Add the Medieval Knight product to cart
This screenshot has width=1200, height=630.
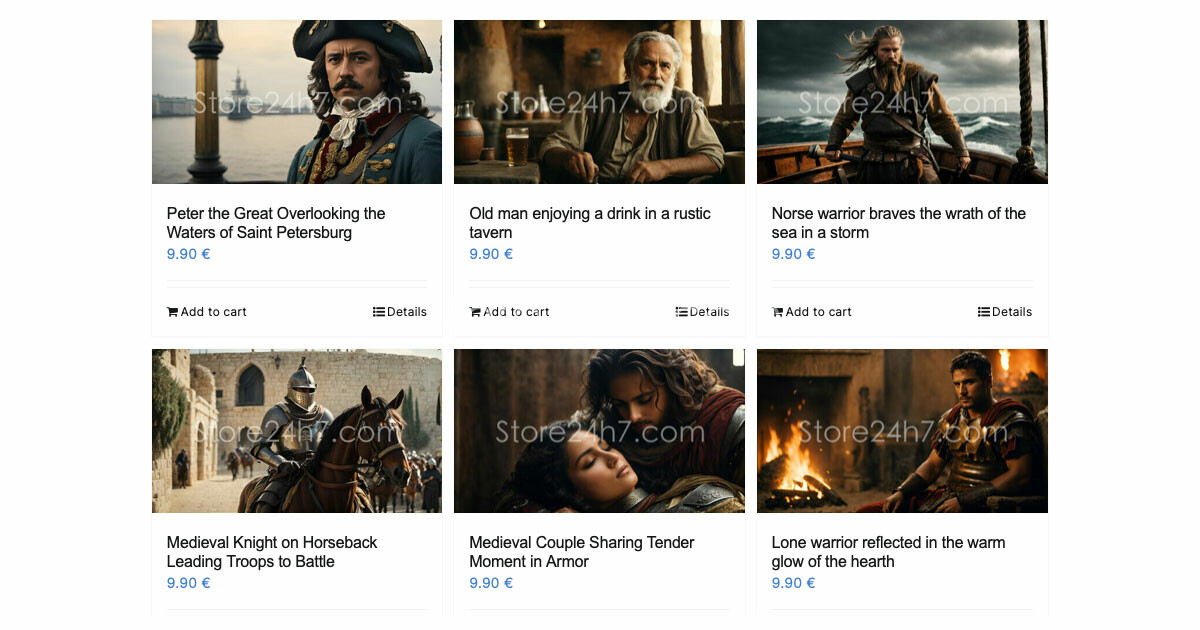206,628
